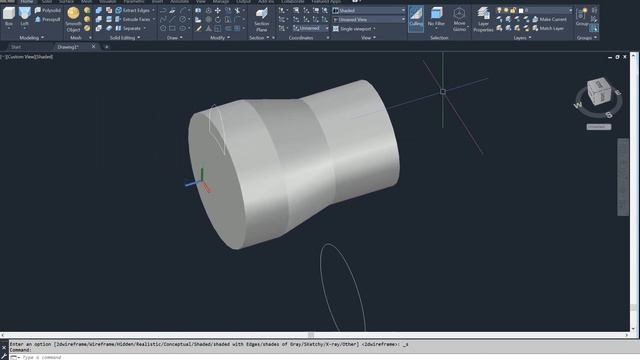Click the Separate solid editing tool
640x360 pixels.
click(x=129, y=28)
